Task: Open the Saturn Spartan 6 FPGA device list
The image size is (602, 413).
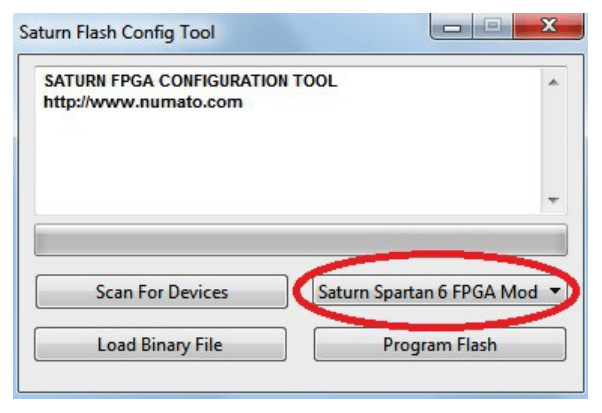Action: point(430,292)
